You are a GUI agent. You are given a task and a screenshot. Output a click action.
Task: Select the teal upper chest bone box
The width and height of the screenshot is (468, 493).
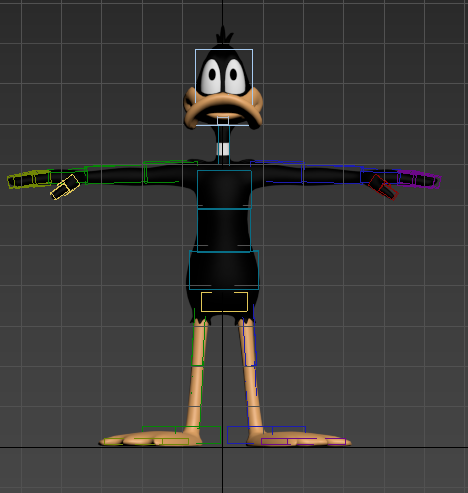click(224, 189)
